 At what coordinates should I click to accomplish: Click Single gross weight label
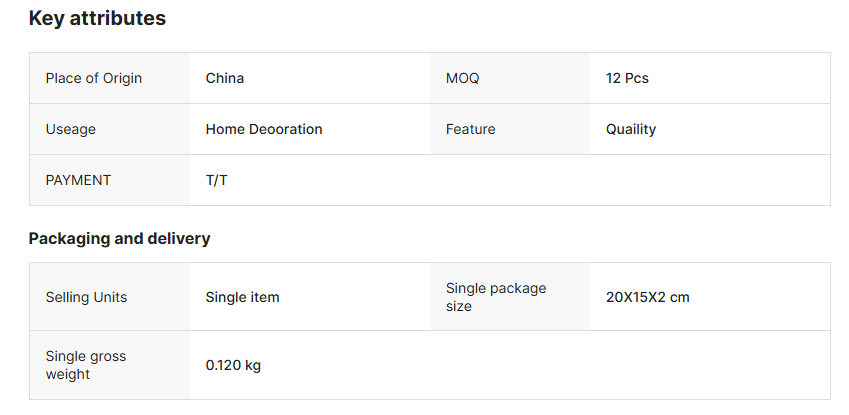click(x=86, y=365)
